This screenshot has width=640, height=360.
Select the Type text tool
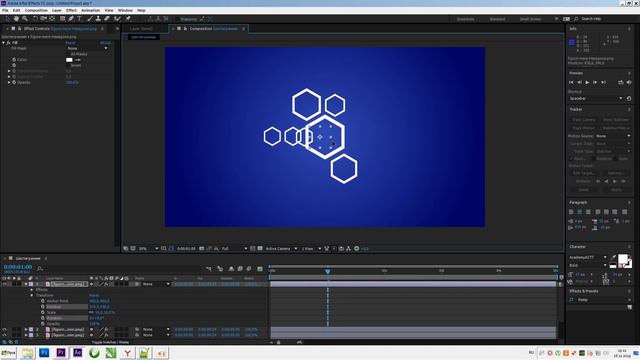[x=80, y=19]
